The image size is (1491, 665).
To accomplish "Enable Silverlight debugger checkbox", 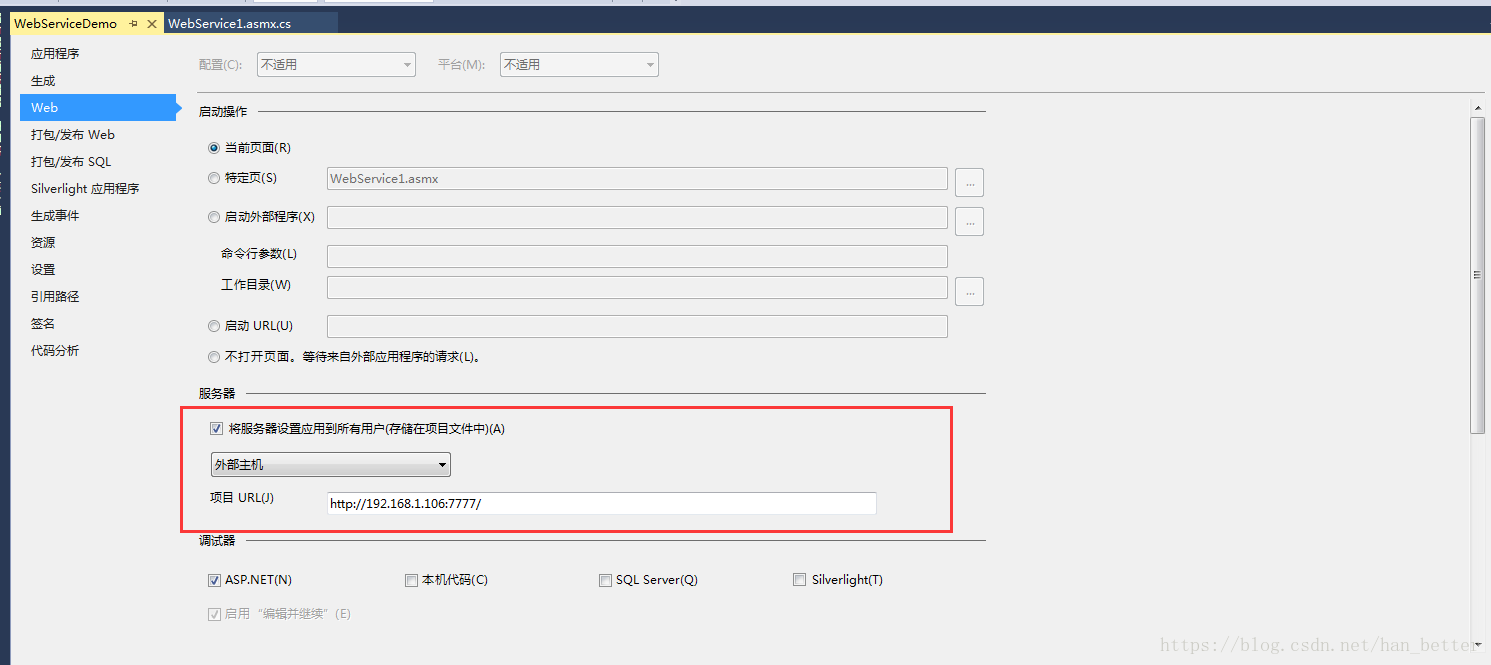I will 799,580.
